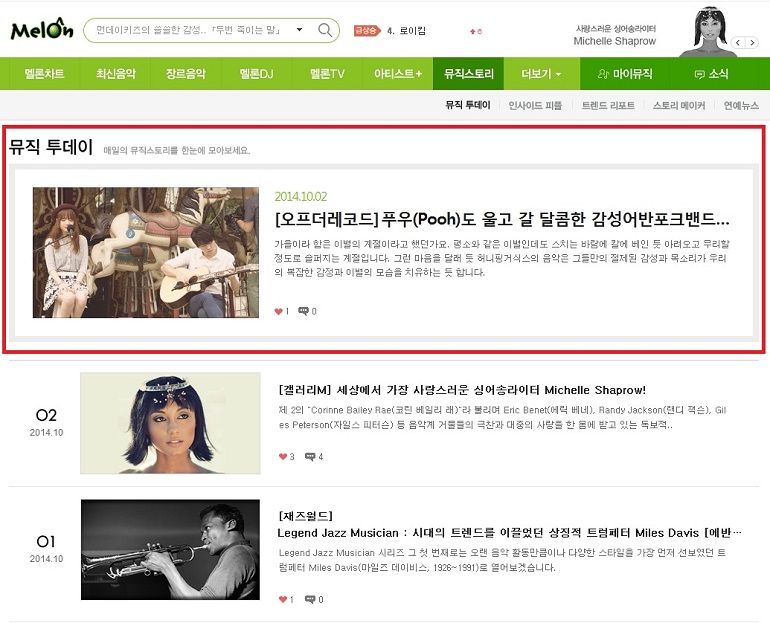Open Legend Jazz Musician Miles Davis title
This screenshot has width=770, height=623.
point(509,533)
